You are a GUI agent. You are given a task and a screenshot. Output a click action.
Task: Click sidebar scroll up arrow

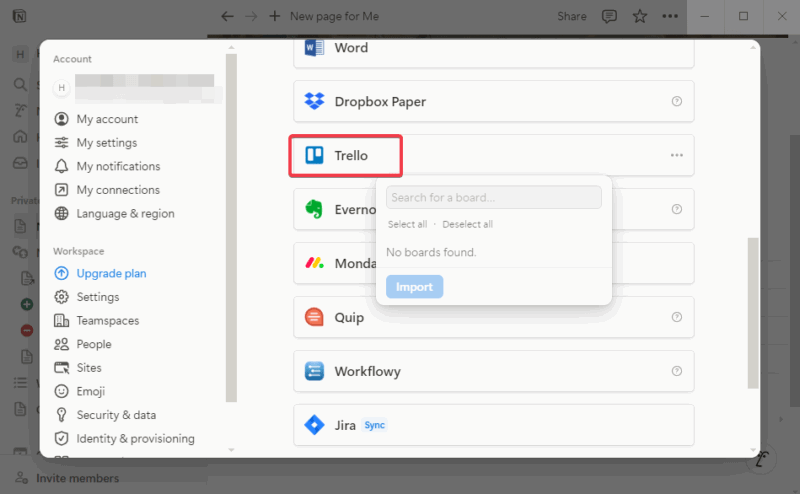(231, 47)
